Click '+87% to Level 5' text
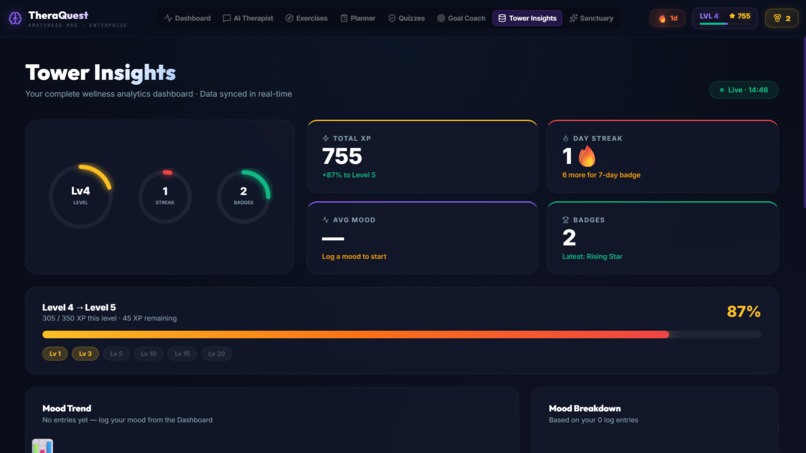Screen dimensions: 806x453 click(x=349, y=175)
